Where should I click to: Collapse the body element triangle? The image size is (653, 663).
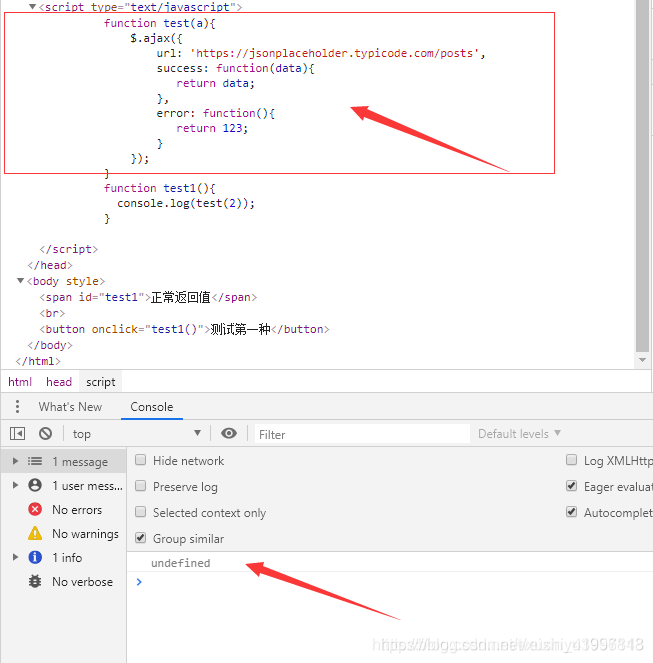(x=20, y=281)
